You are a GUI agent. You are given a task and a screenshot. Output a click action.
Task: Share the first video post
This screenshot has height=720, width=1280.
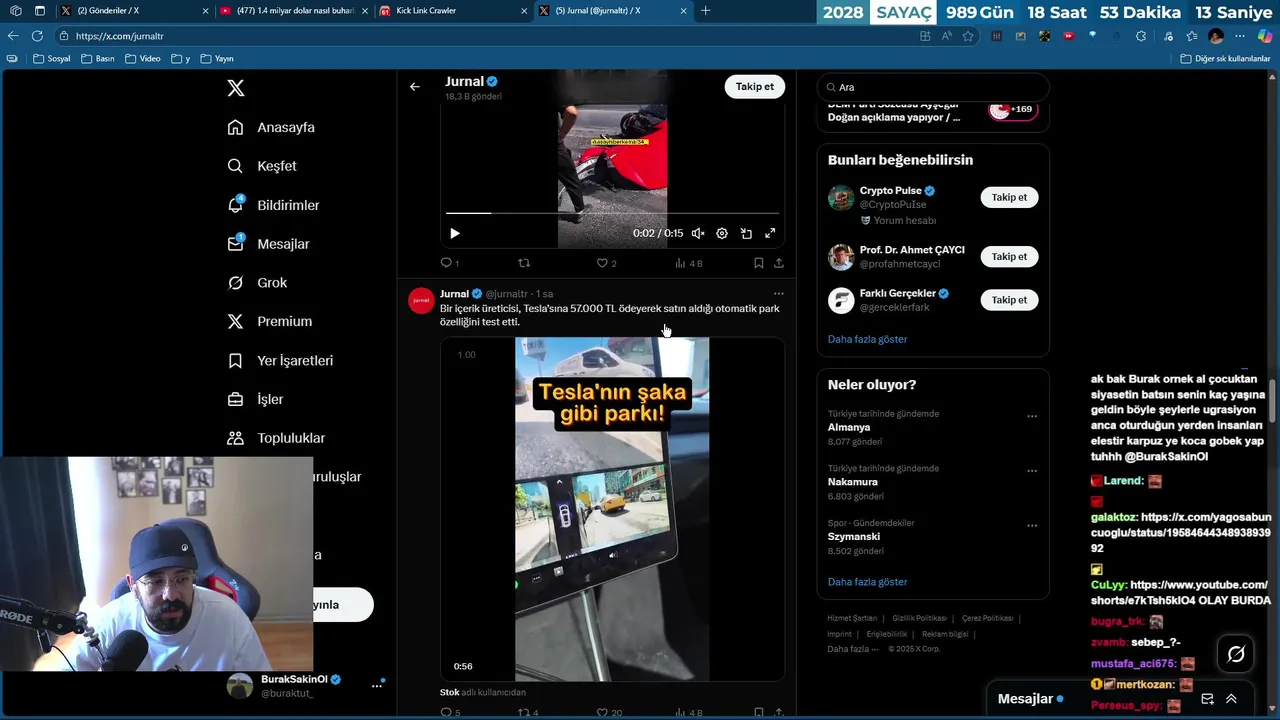pos(779,263)
